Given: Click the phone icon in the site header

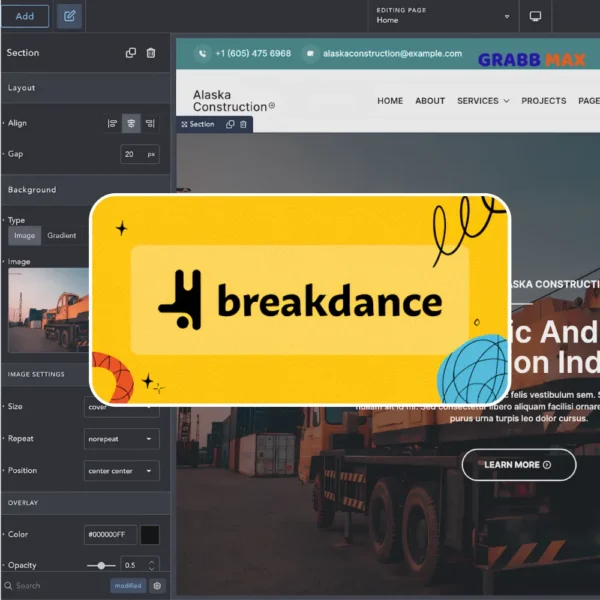Looking at the screenshot, I should [203, 53].
